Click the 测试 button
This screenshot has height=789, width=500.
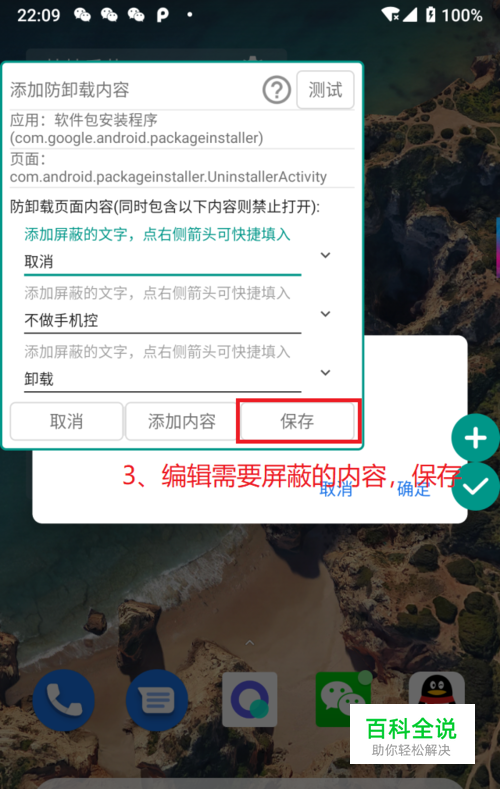tap(325, 90)
